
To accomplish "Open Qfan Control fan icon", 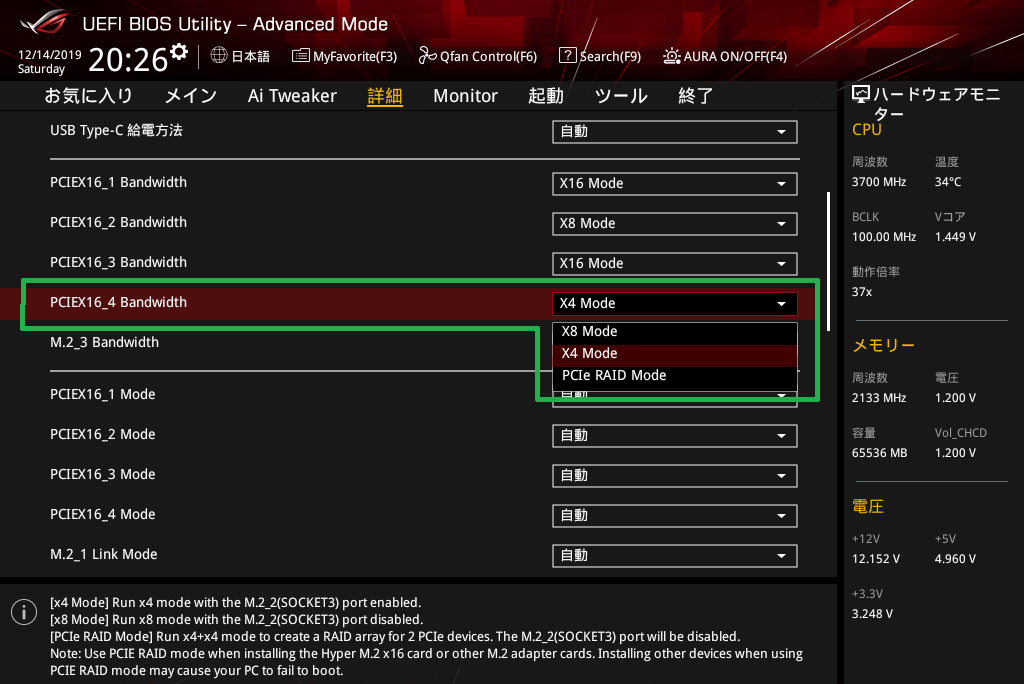I will point(427,56).
